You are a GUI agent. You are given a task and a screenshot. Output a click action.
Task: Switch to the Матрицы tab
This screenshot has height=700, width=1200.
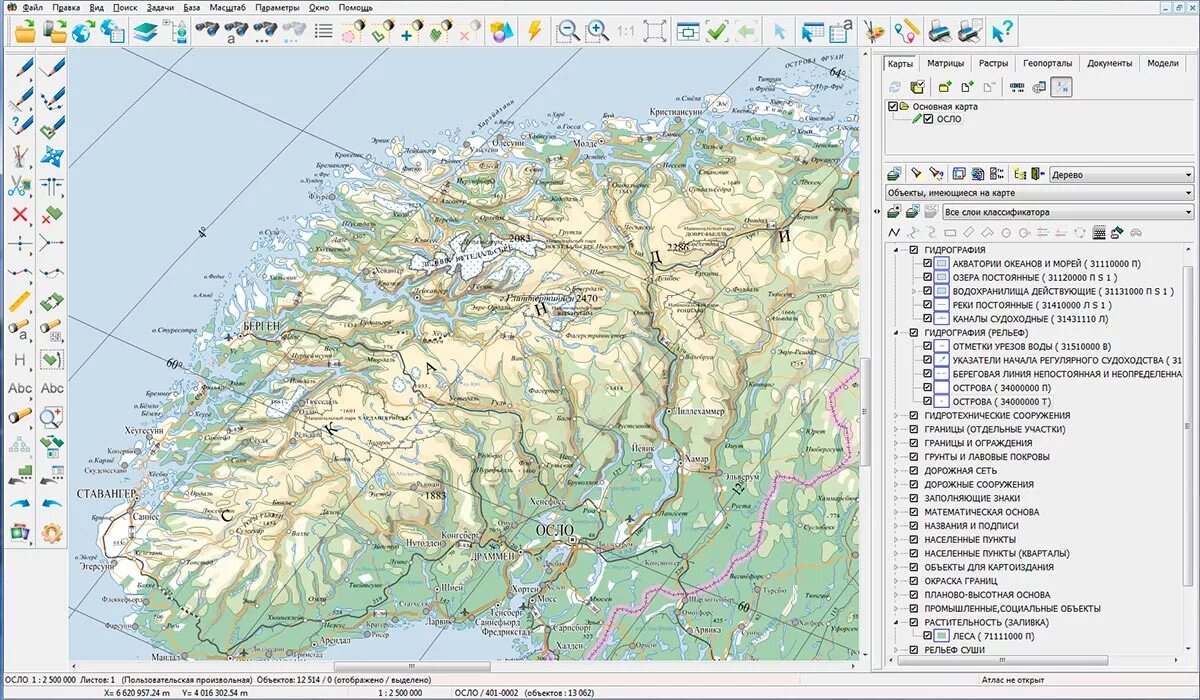coord(945,63)
